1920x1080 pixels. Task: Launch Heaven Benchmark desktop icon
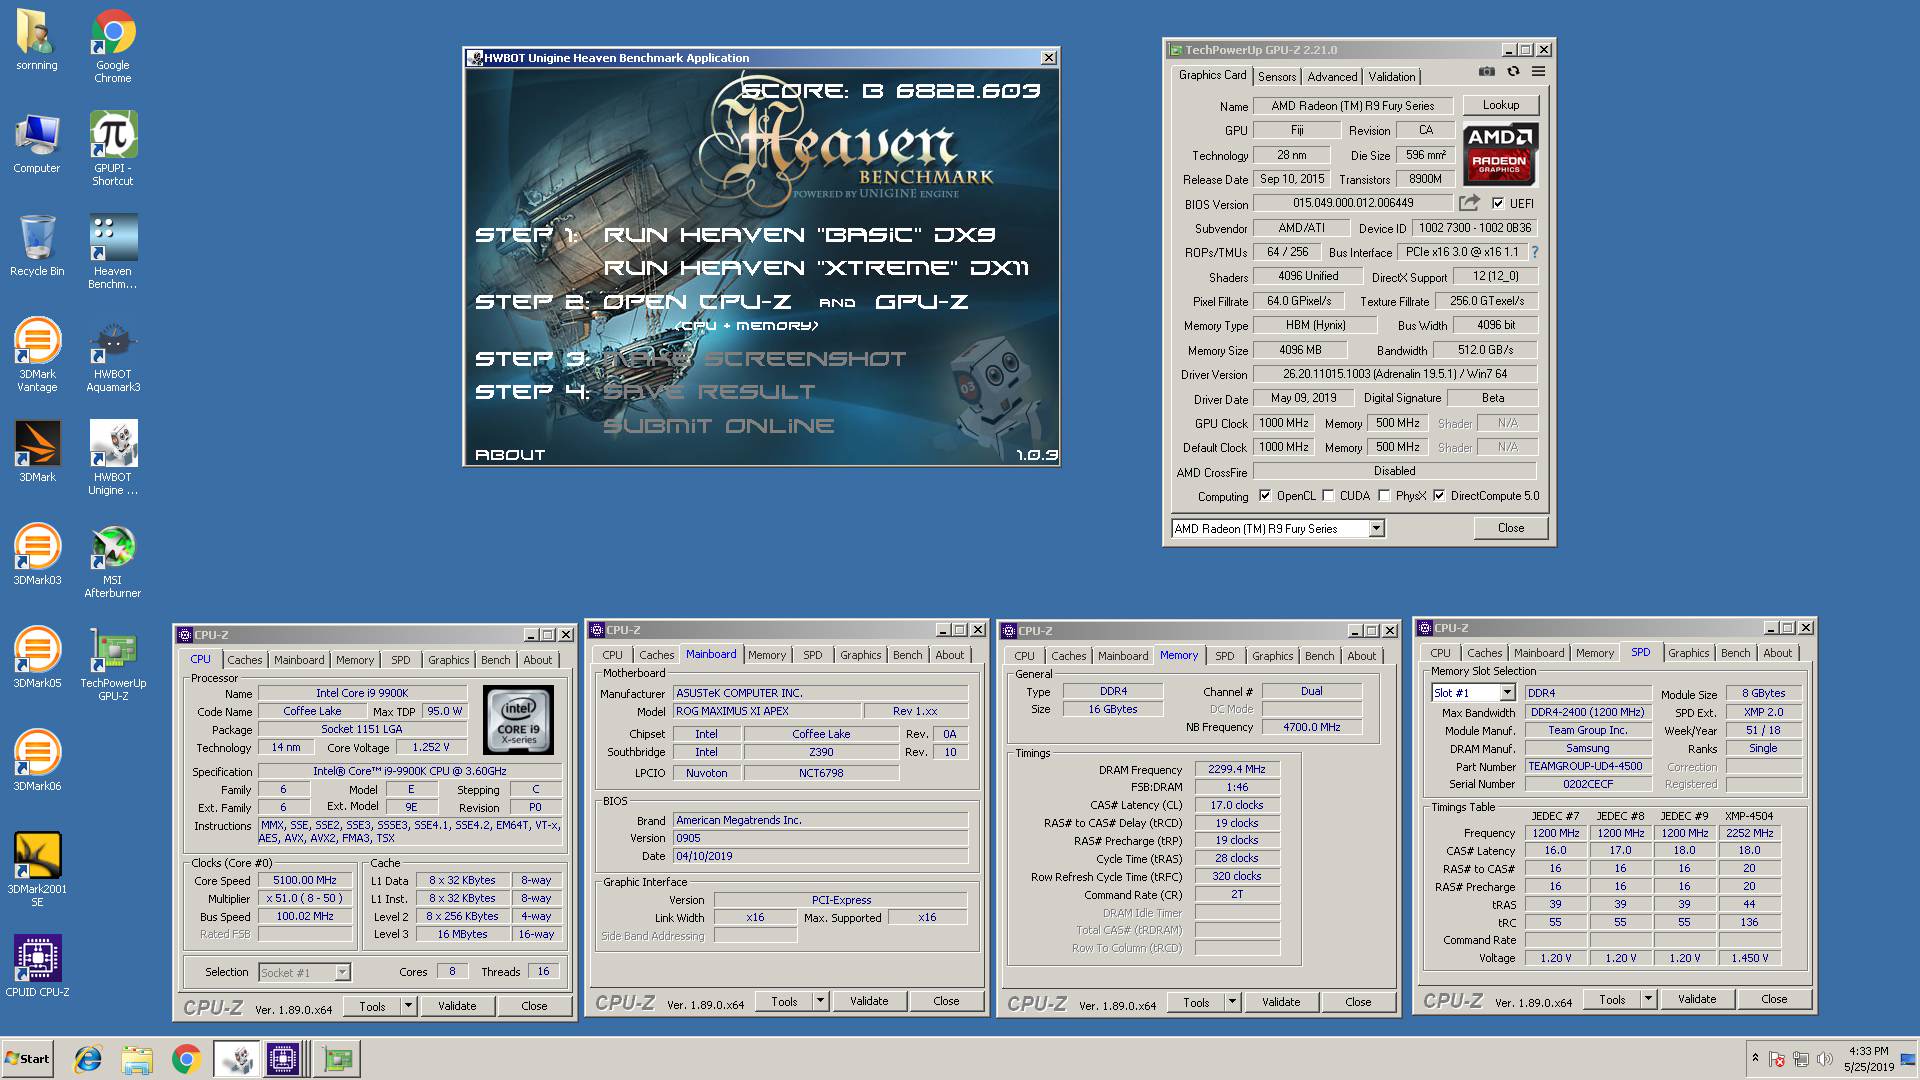[113, 252]
